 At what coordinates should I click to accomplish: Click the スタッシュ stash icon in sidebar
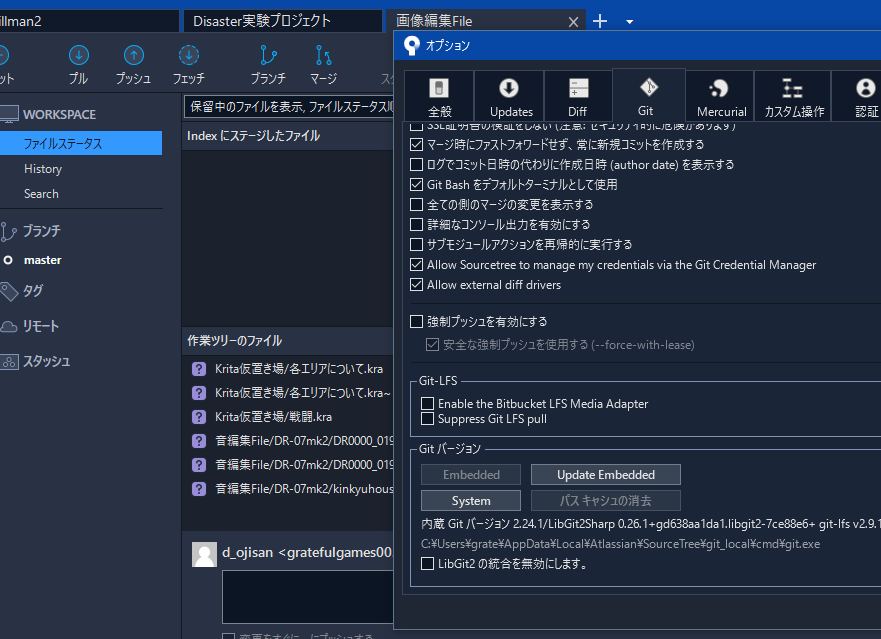click(x=9, y=361)
